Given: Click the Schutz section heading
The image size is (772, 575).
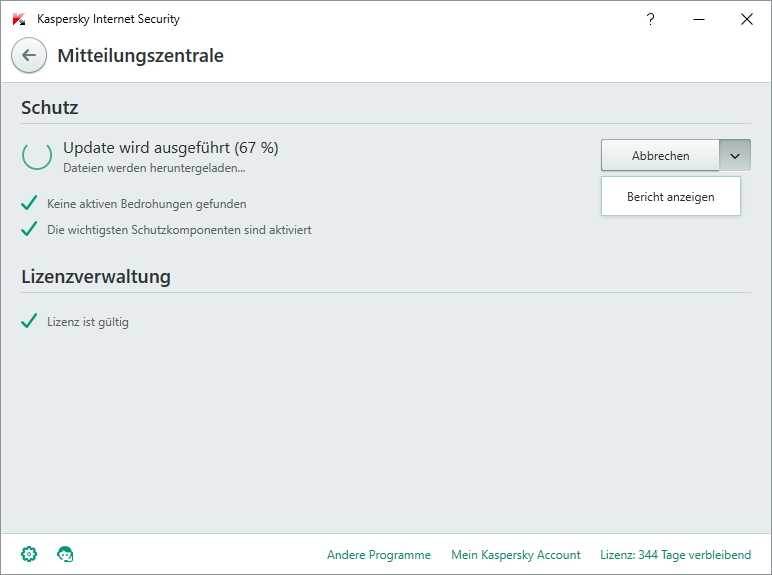Looking at the screenshot, I should click(x=50, y=107).
